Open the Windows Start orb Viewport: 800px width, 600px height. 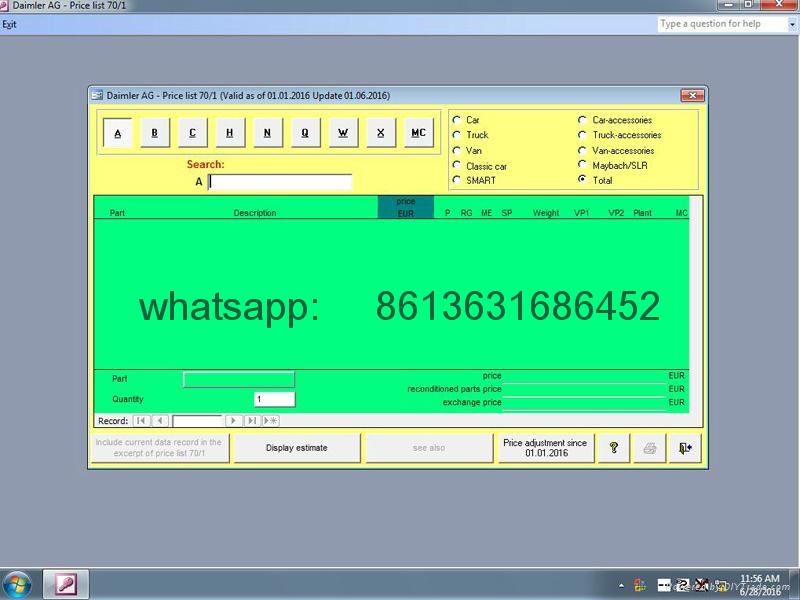(x=18, y=583)
